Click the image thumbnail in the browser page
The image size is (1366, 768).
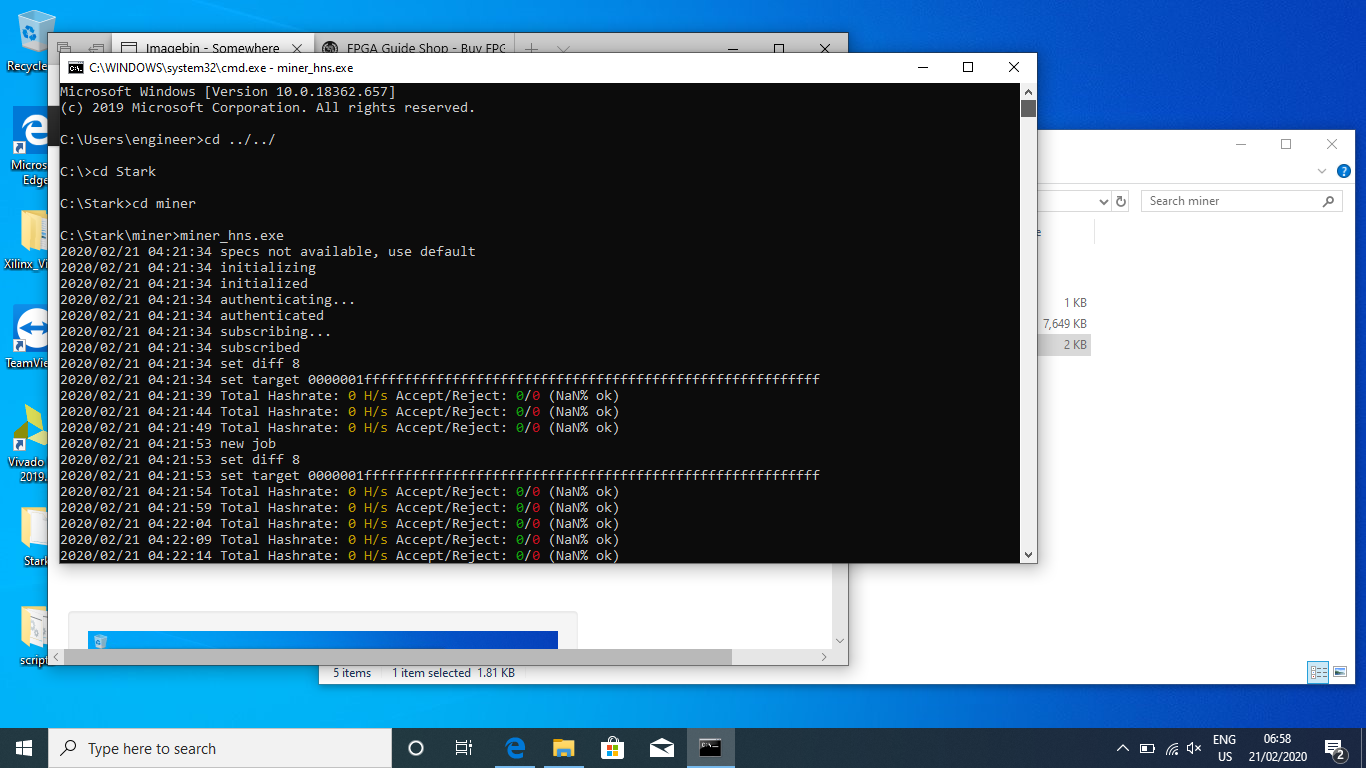coord(322,640)
